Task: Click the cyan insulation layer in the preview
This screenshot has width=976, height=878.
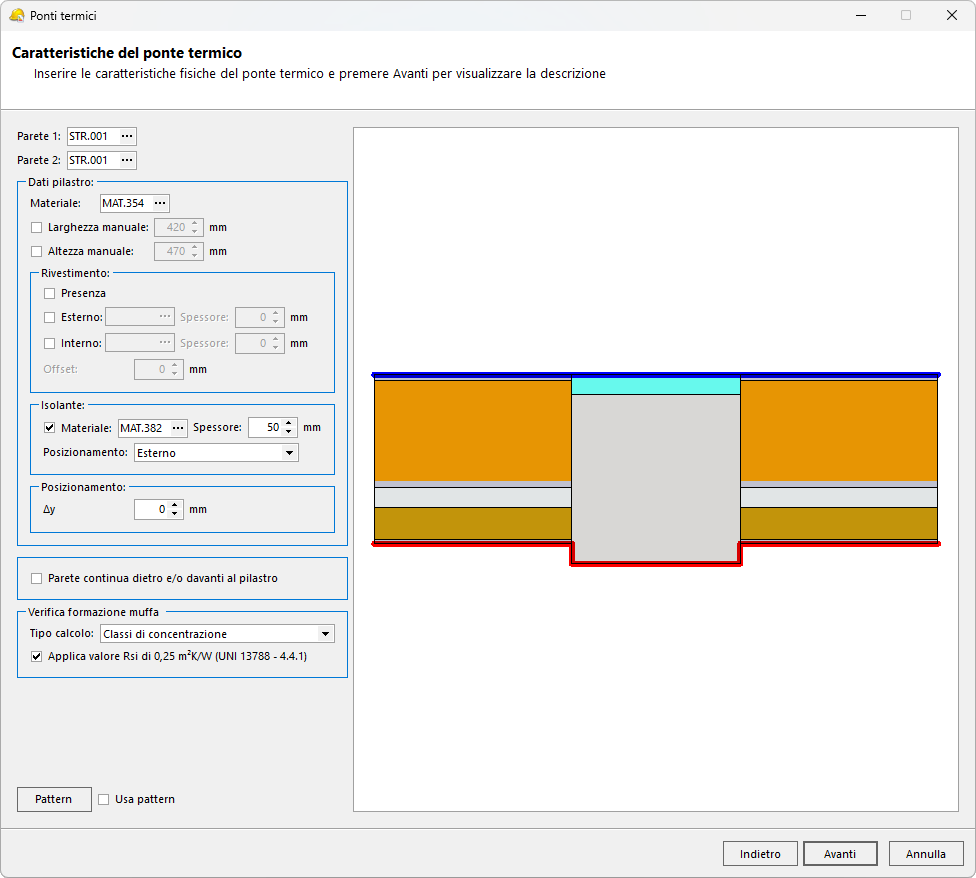Action: (655, 386)
